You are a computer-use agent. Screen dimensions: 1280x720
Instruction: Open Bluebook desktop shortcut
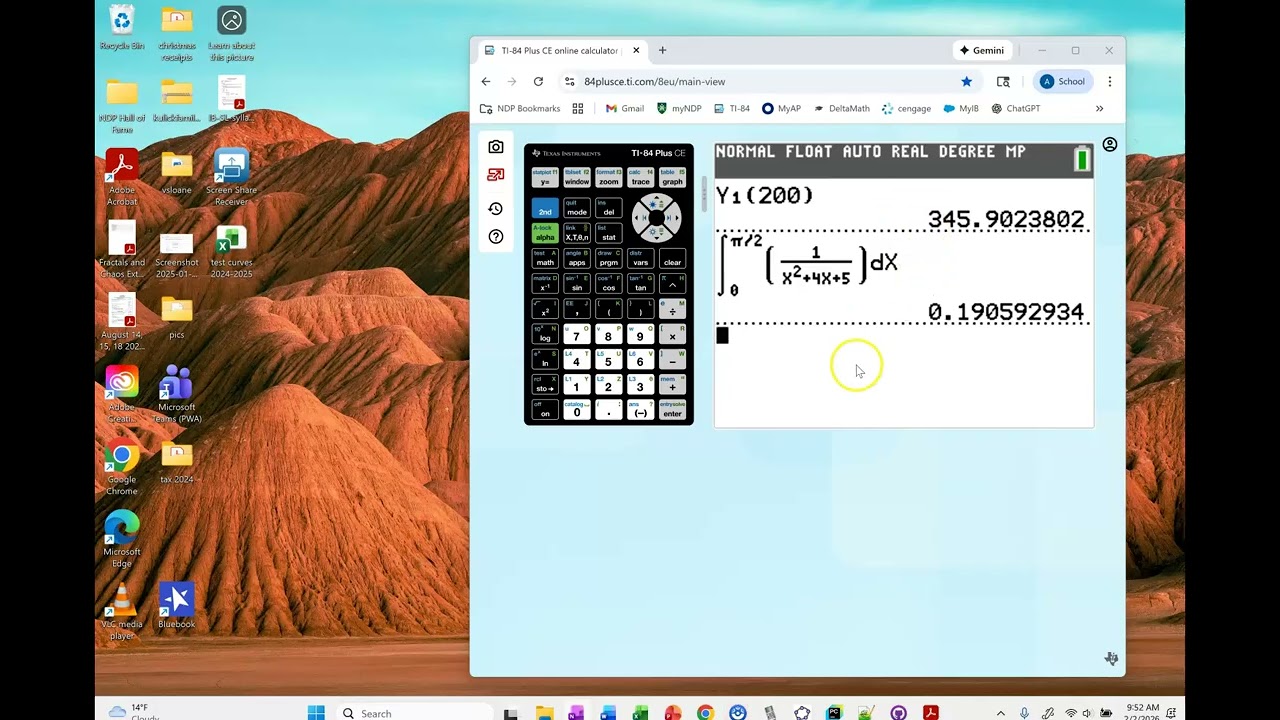[x=176, y=606]
